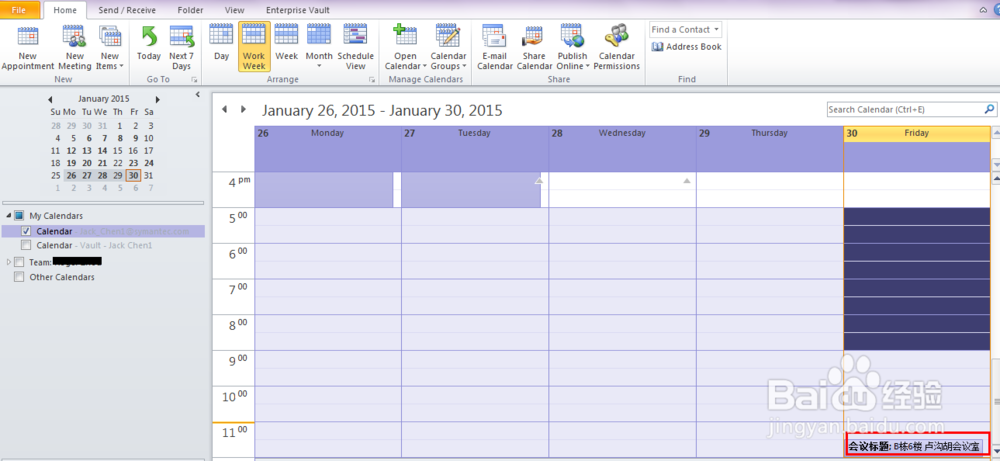Toggle My Calendars group checkbox

(x=18, y=216)
